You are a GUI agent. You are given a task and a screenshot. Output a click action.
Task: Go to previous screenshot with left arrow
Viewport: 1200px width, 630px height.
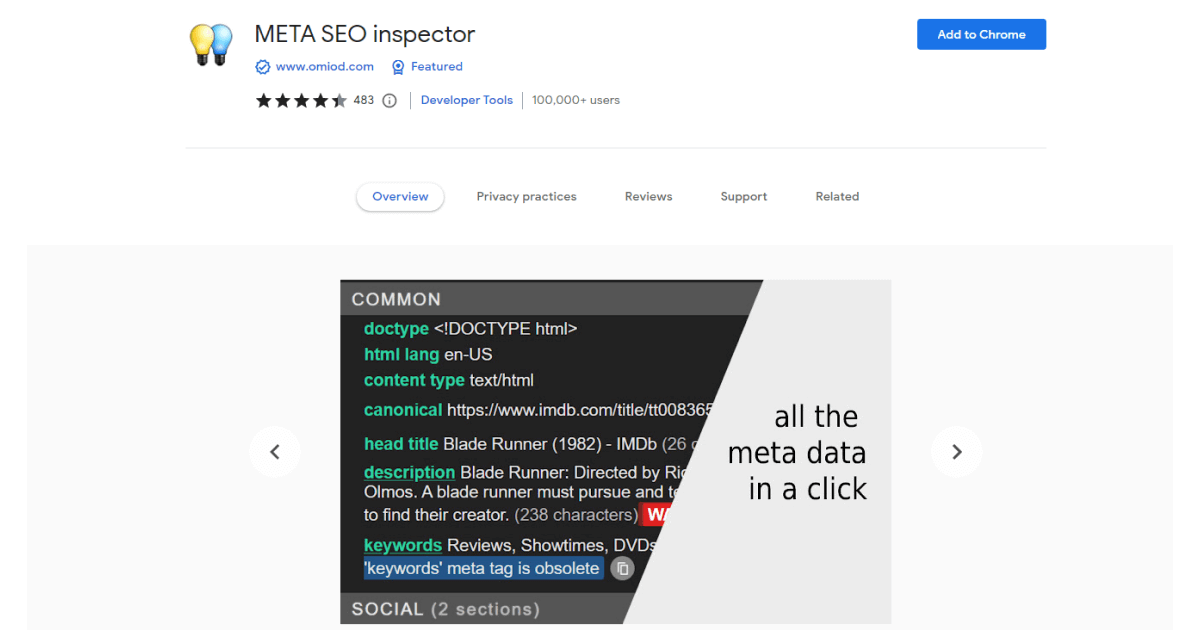click(275, 452)
